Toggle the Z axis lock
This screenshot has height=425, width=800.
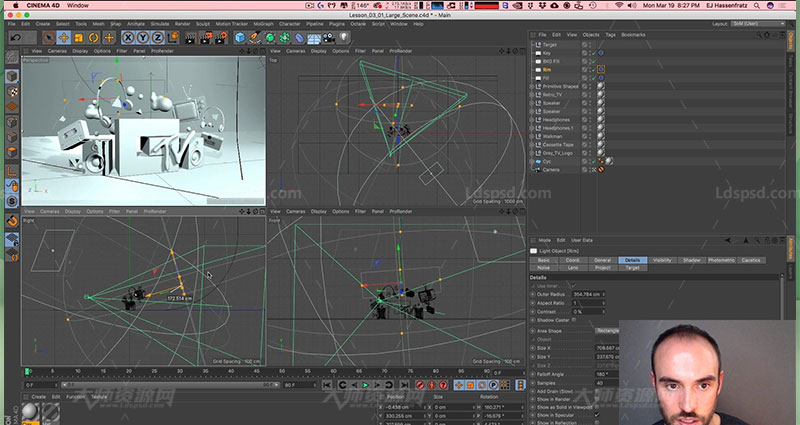(x=158, y=38)
